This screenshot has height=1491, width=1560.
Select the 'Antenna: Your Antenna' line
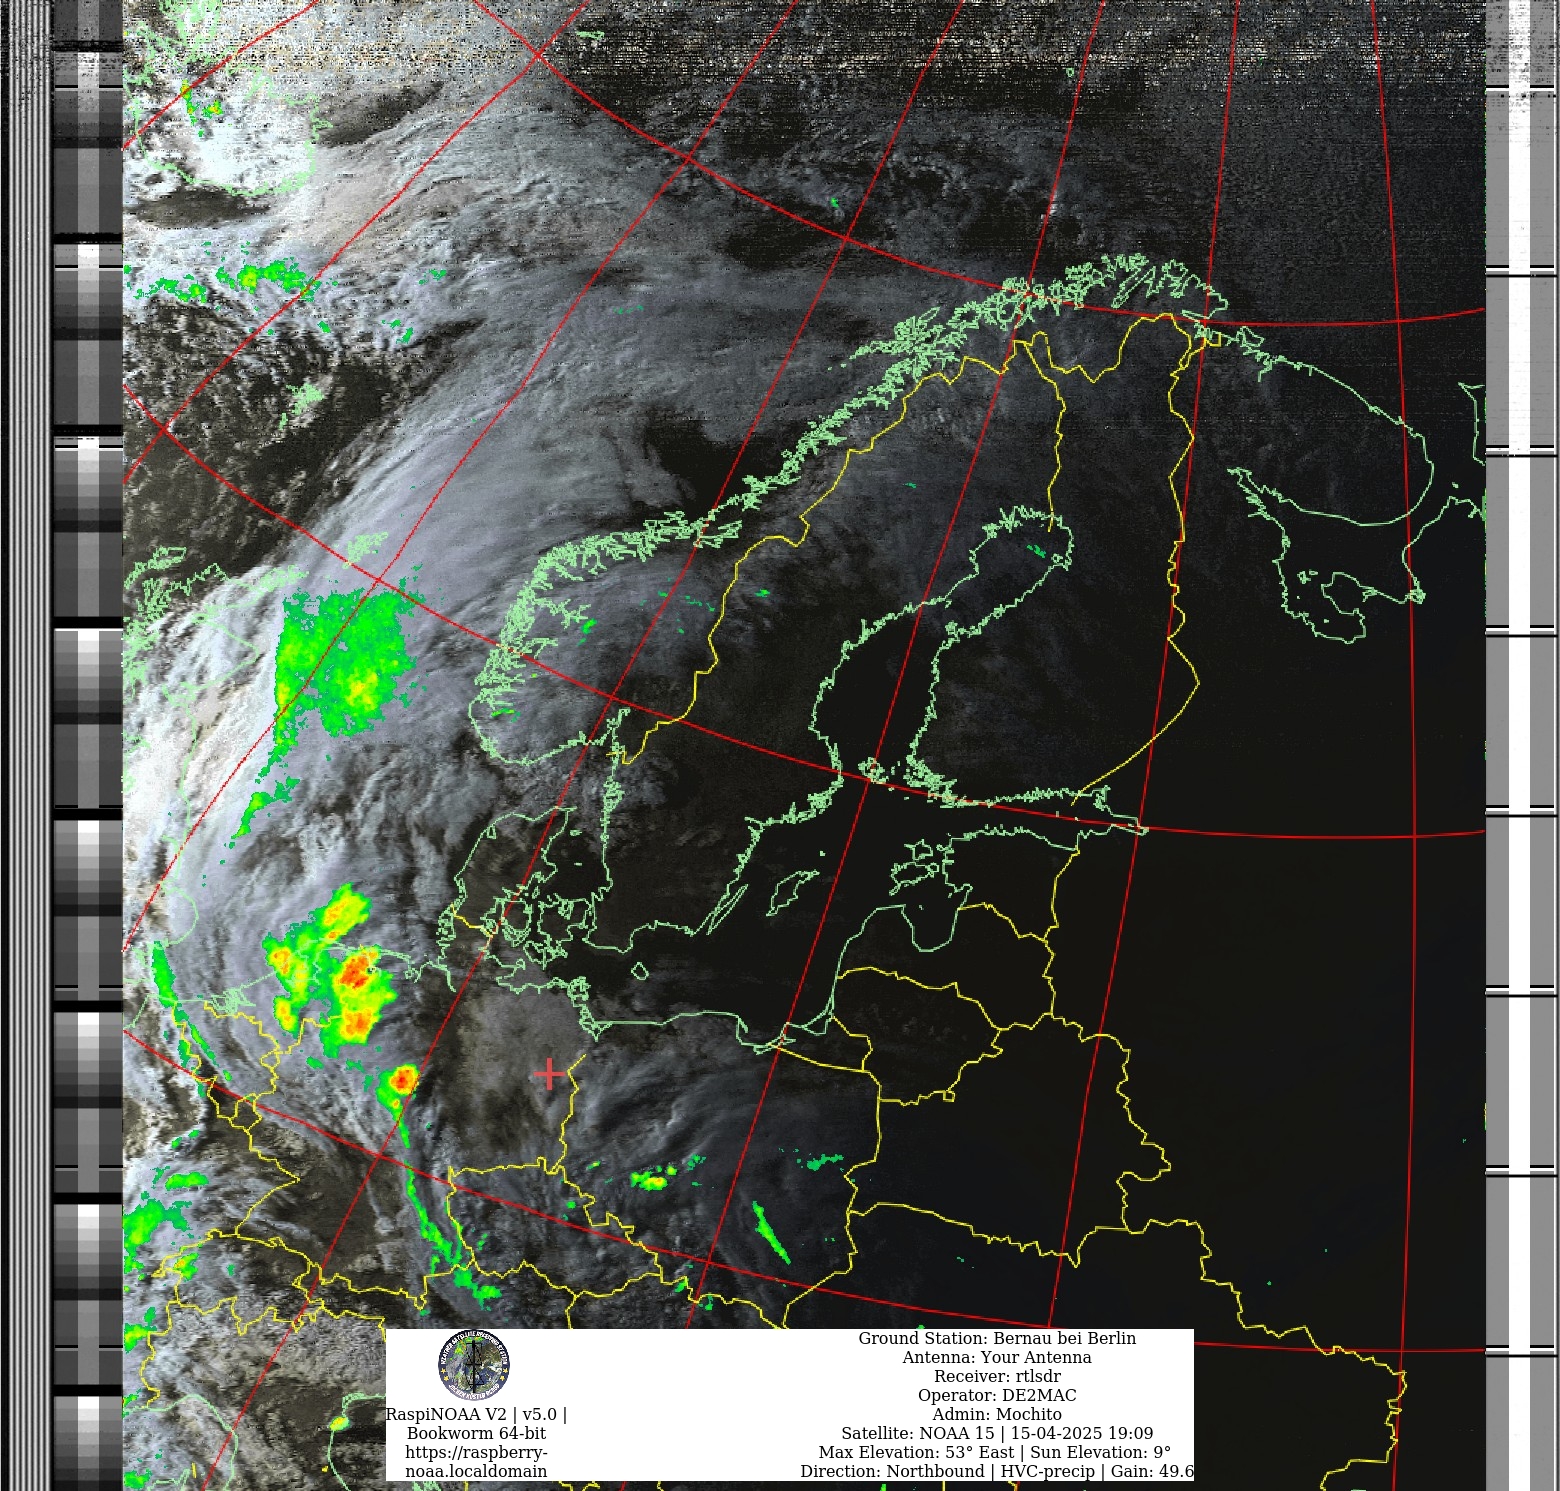pos(997,1357)
